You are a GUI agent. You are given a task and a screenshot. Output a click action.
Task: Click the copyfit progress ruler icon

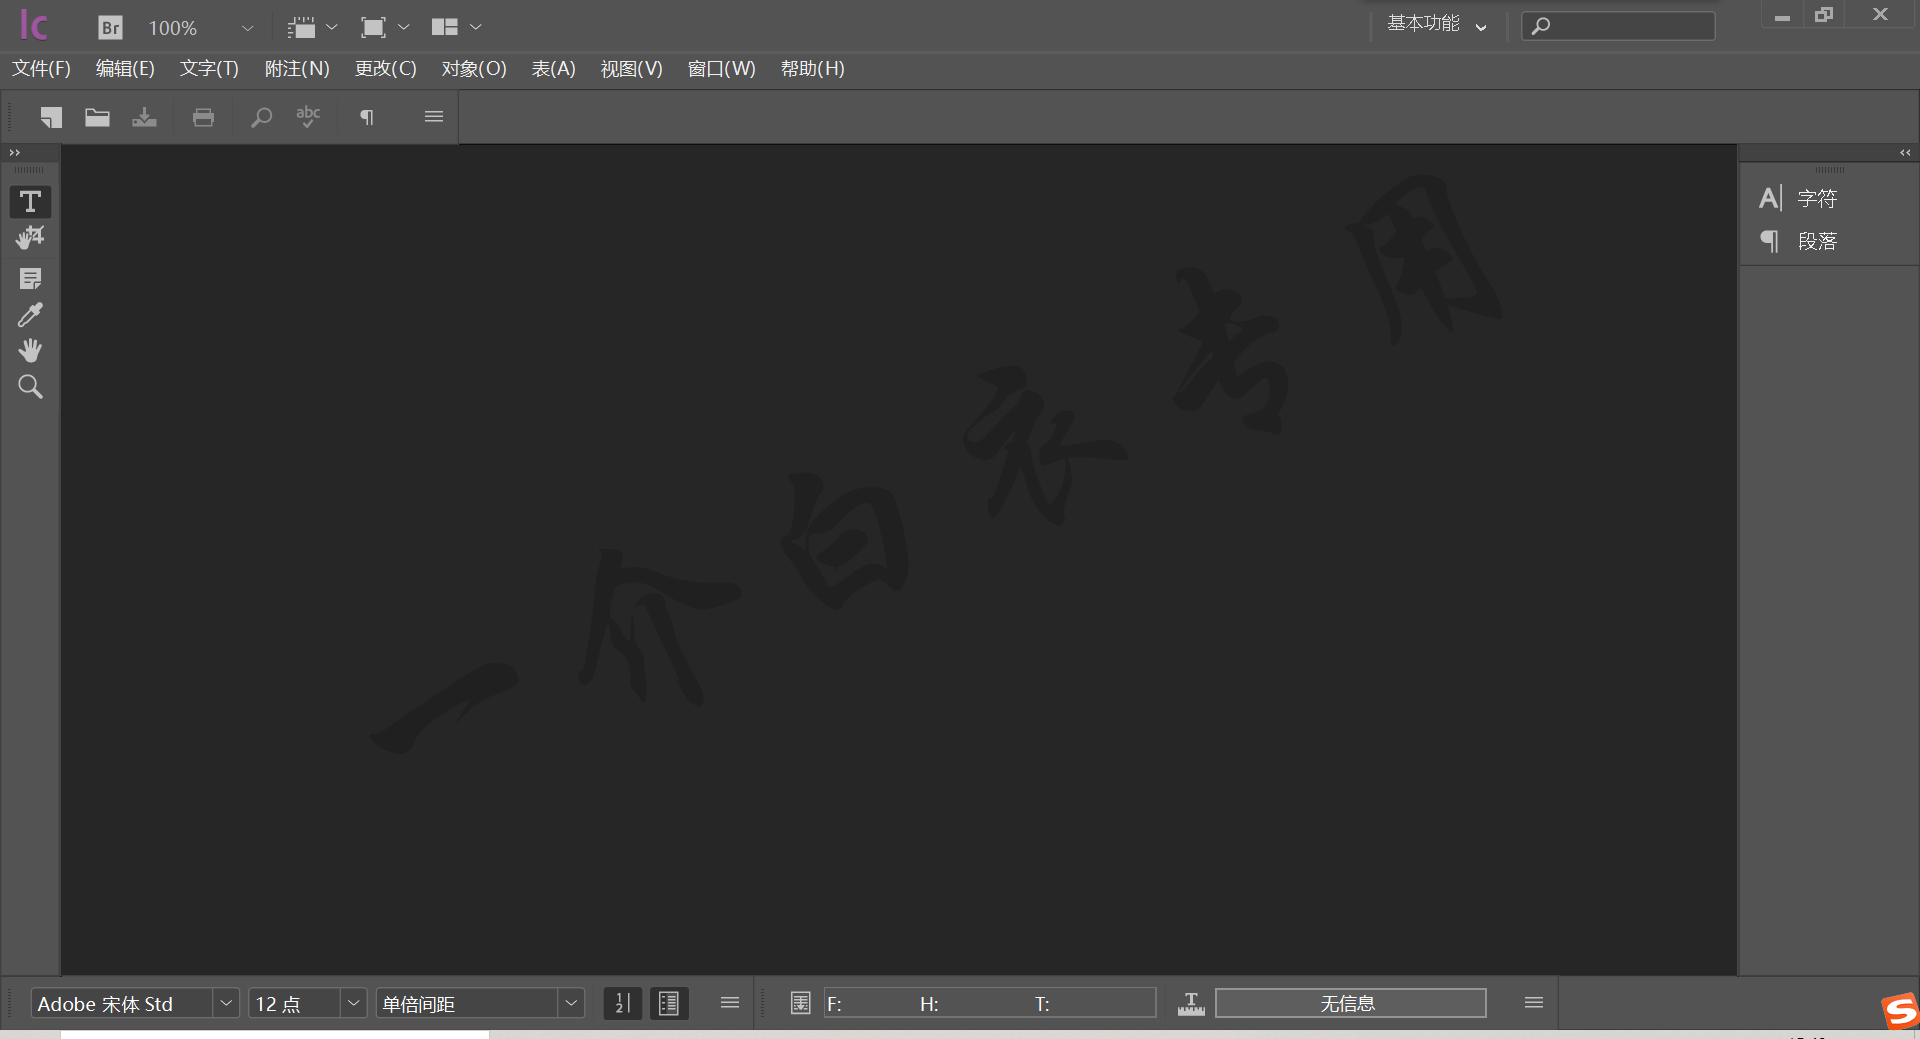(1191, 1003)
